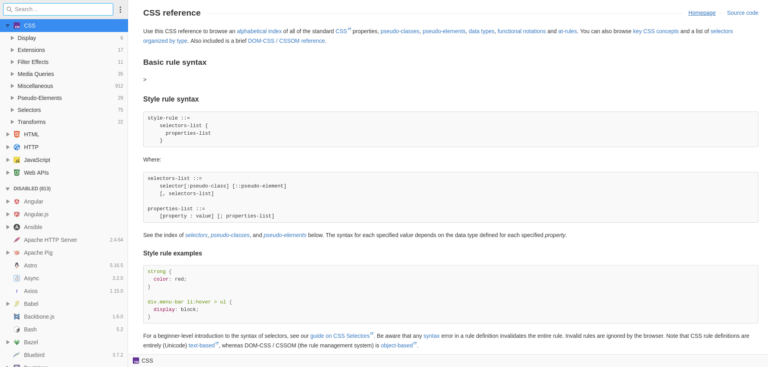The height and width of the screenshot is (367, 768).
Task: Click the Web APIs icon
Action: pos(17,172)
